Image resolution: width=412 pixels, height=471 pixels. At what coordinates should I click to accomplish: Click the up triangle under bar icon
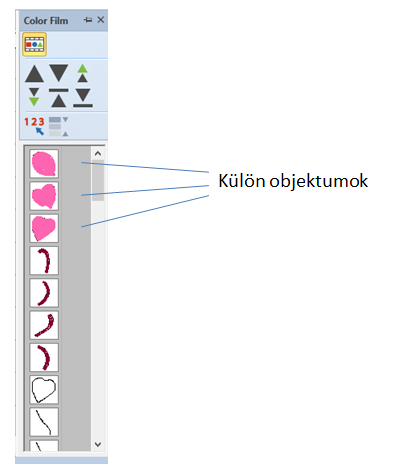tap(59, 98)
